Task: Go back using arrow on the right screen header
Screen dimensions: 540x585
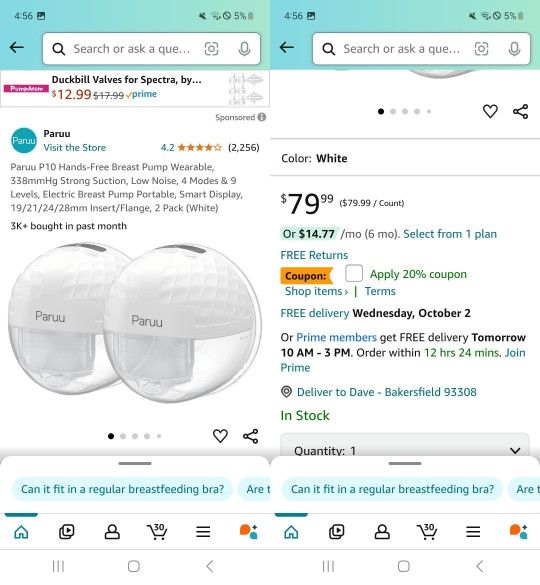Action: tap(287, 47)
